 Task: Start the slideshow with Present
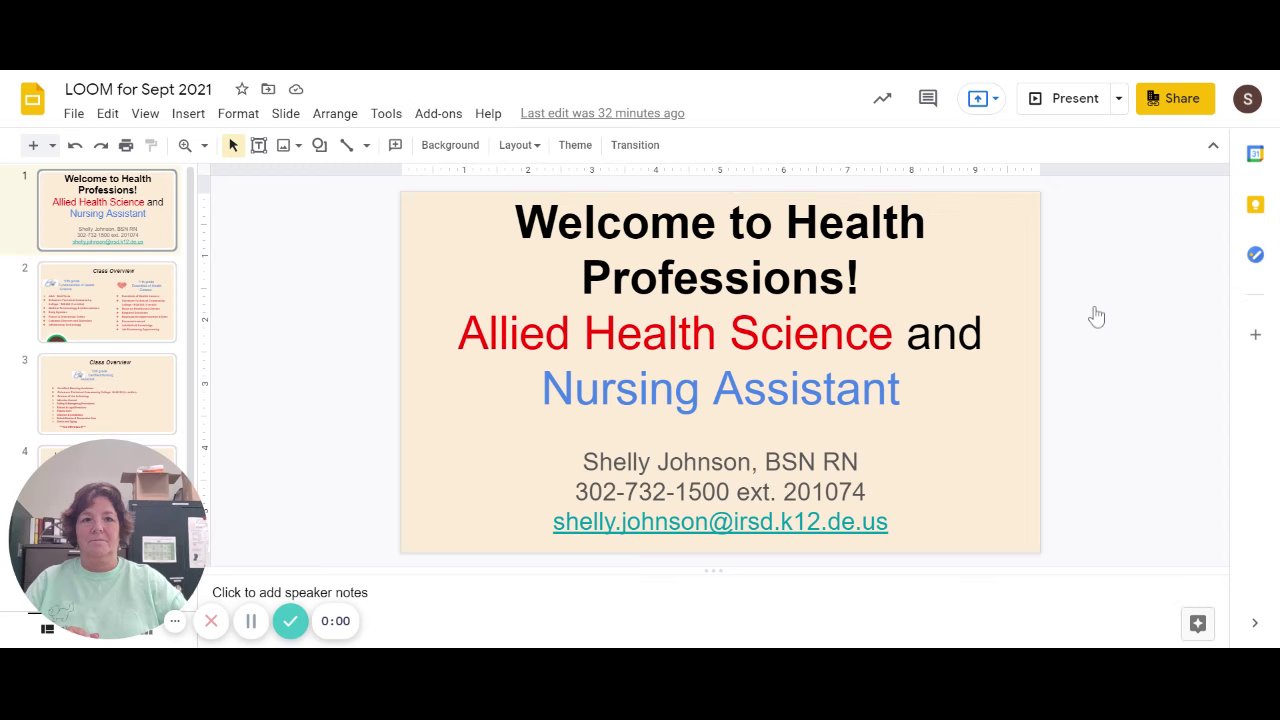pyautogui.click(x=1064, y=98)
